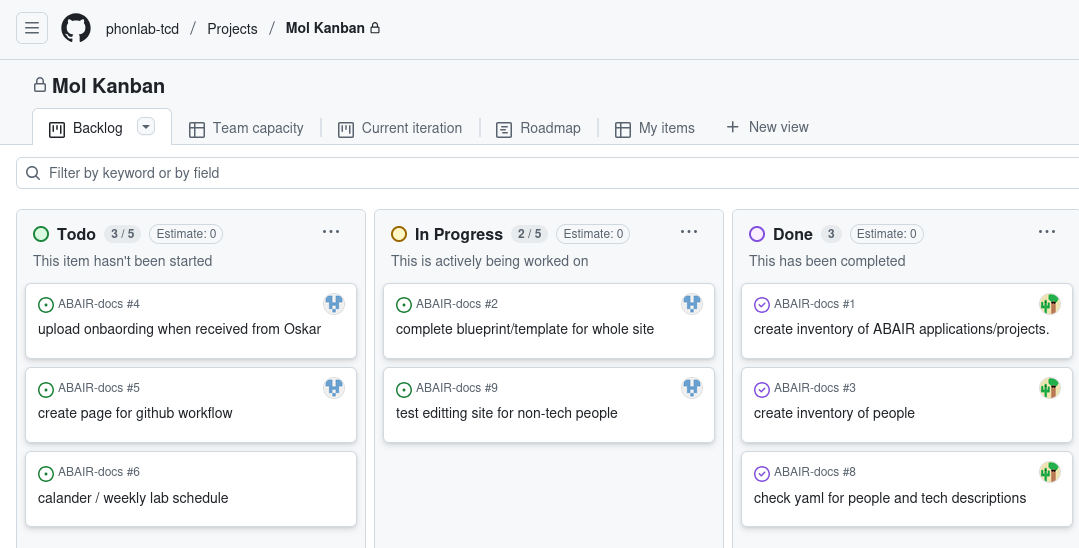The height and width of the screenshot is (548, 1079).
Task: Open issue 'create inventory of people'
Action: [x=834, y=413]
